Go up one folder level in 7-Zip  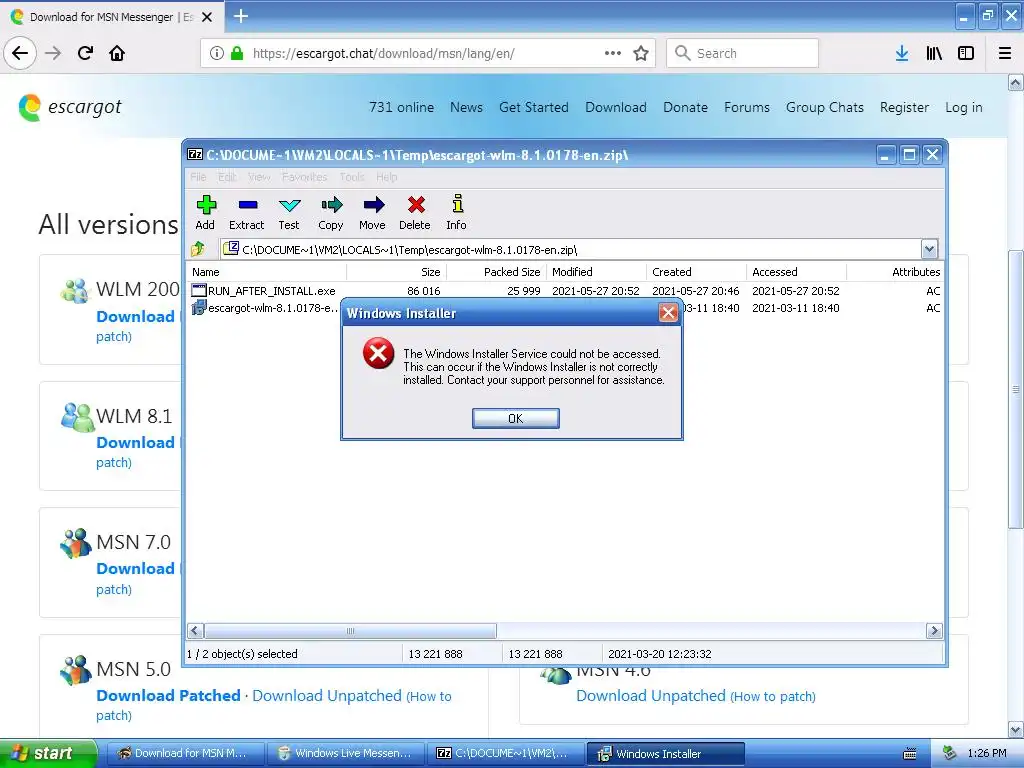tap(198, 249)
